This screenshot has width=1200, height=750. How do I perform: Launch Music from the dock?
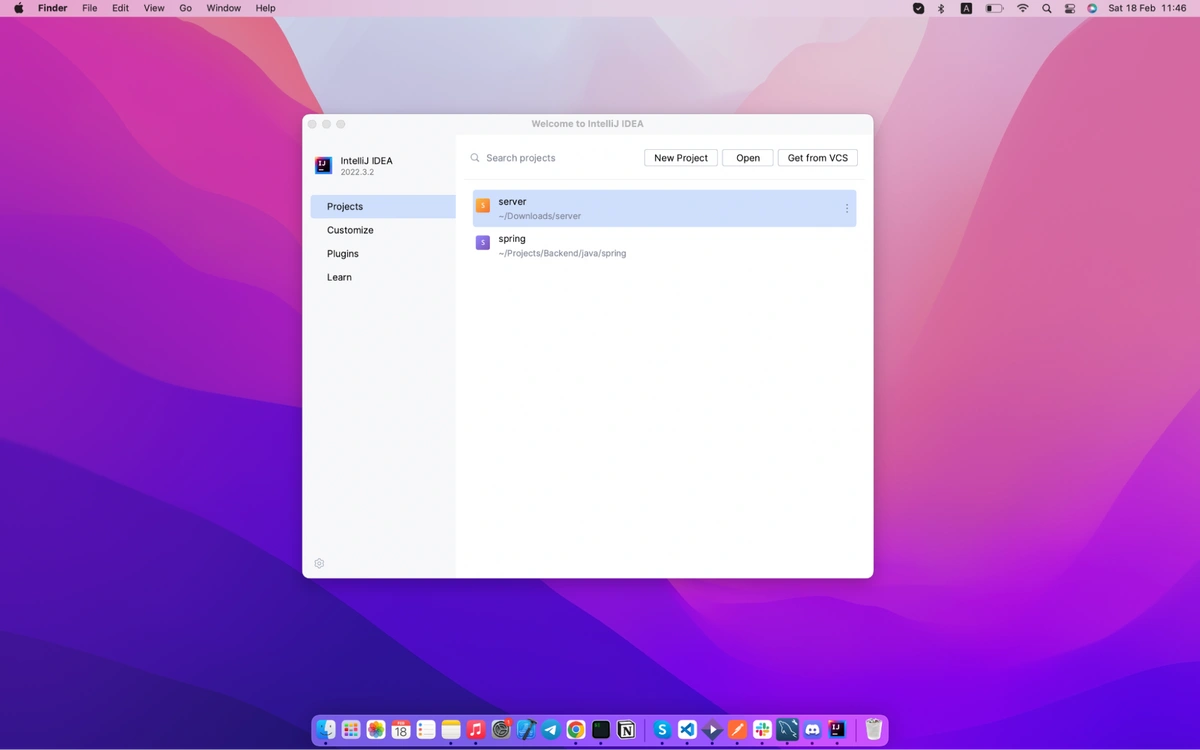[476, 730]
